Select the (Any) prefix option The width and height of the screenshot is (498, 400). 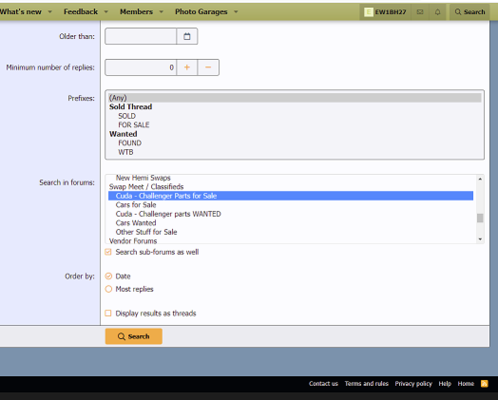[x=295, y=98]
